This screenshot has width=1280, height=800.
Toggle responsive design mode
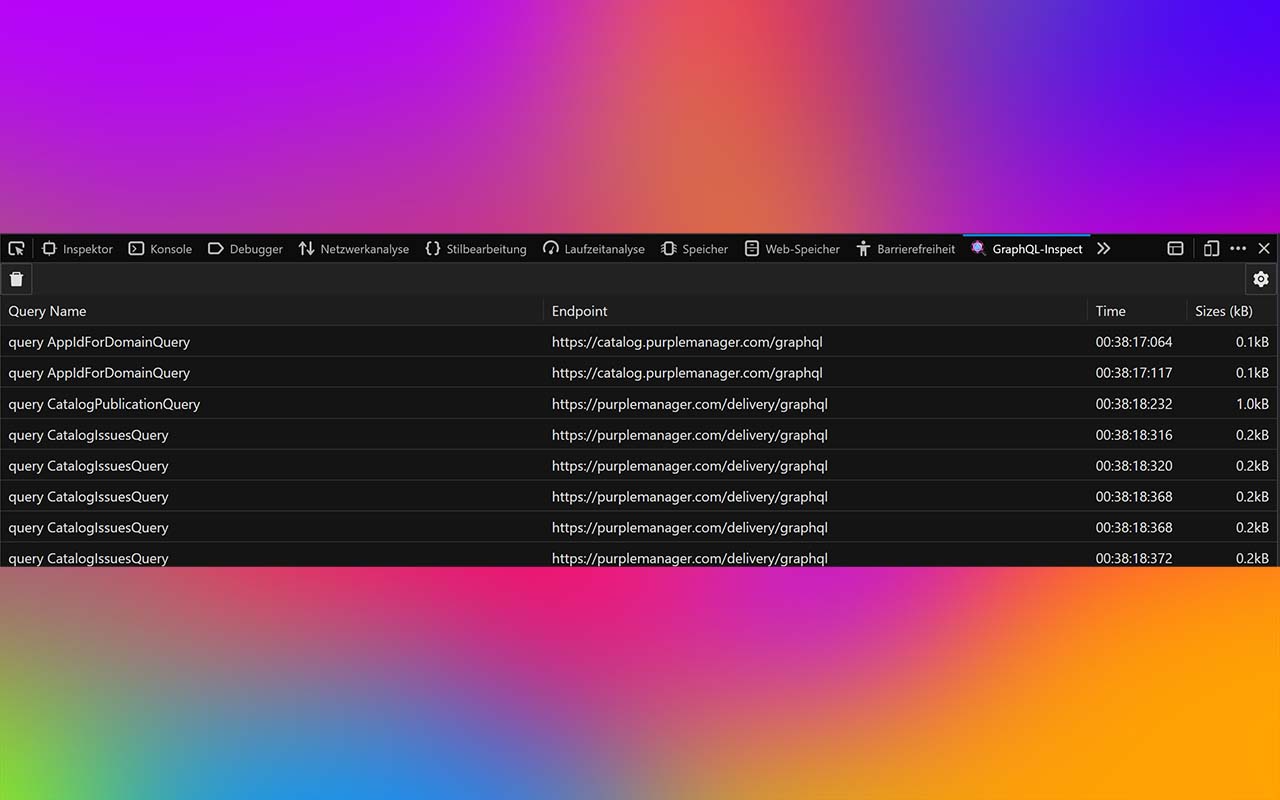click(1211, 248)
